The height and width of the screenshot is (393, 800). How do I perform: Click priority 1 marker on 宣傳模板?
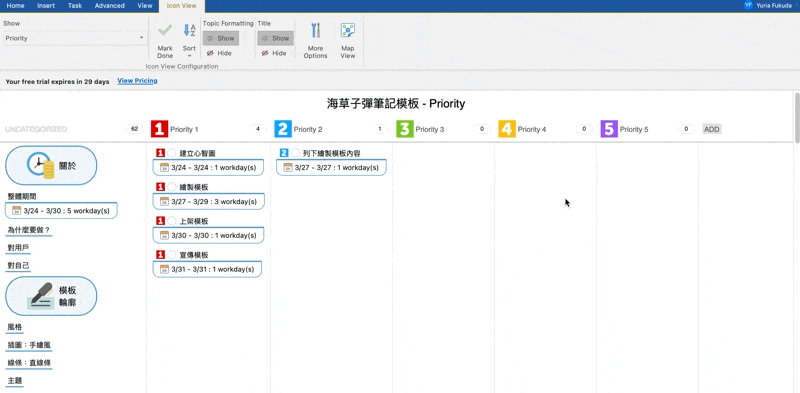(160, 255)
